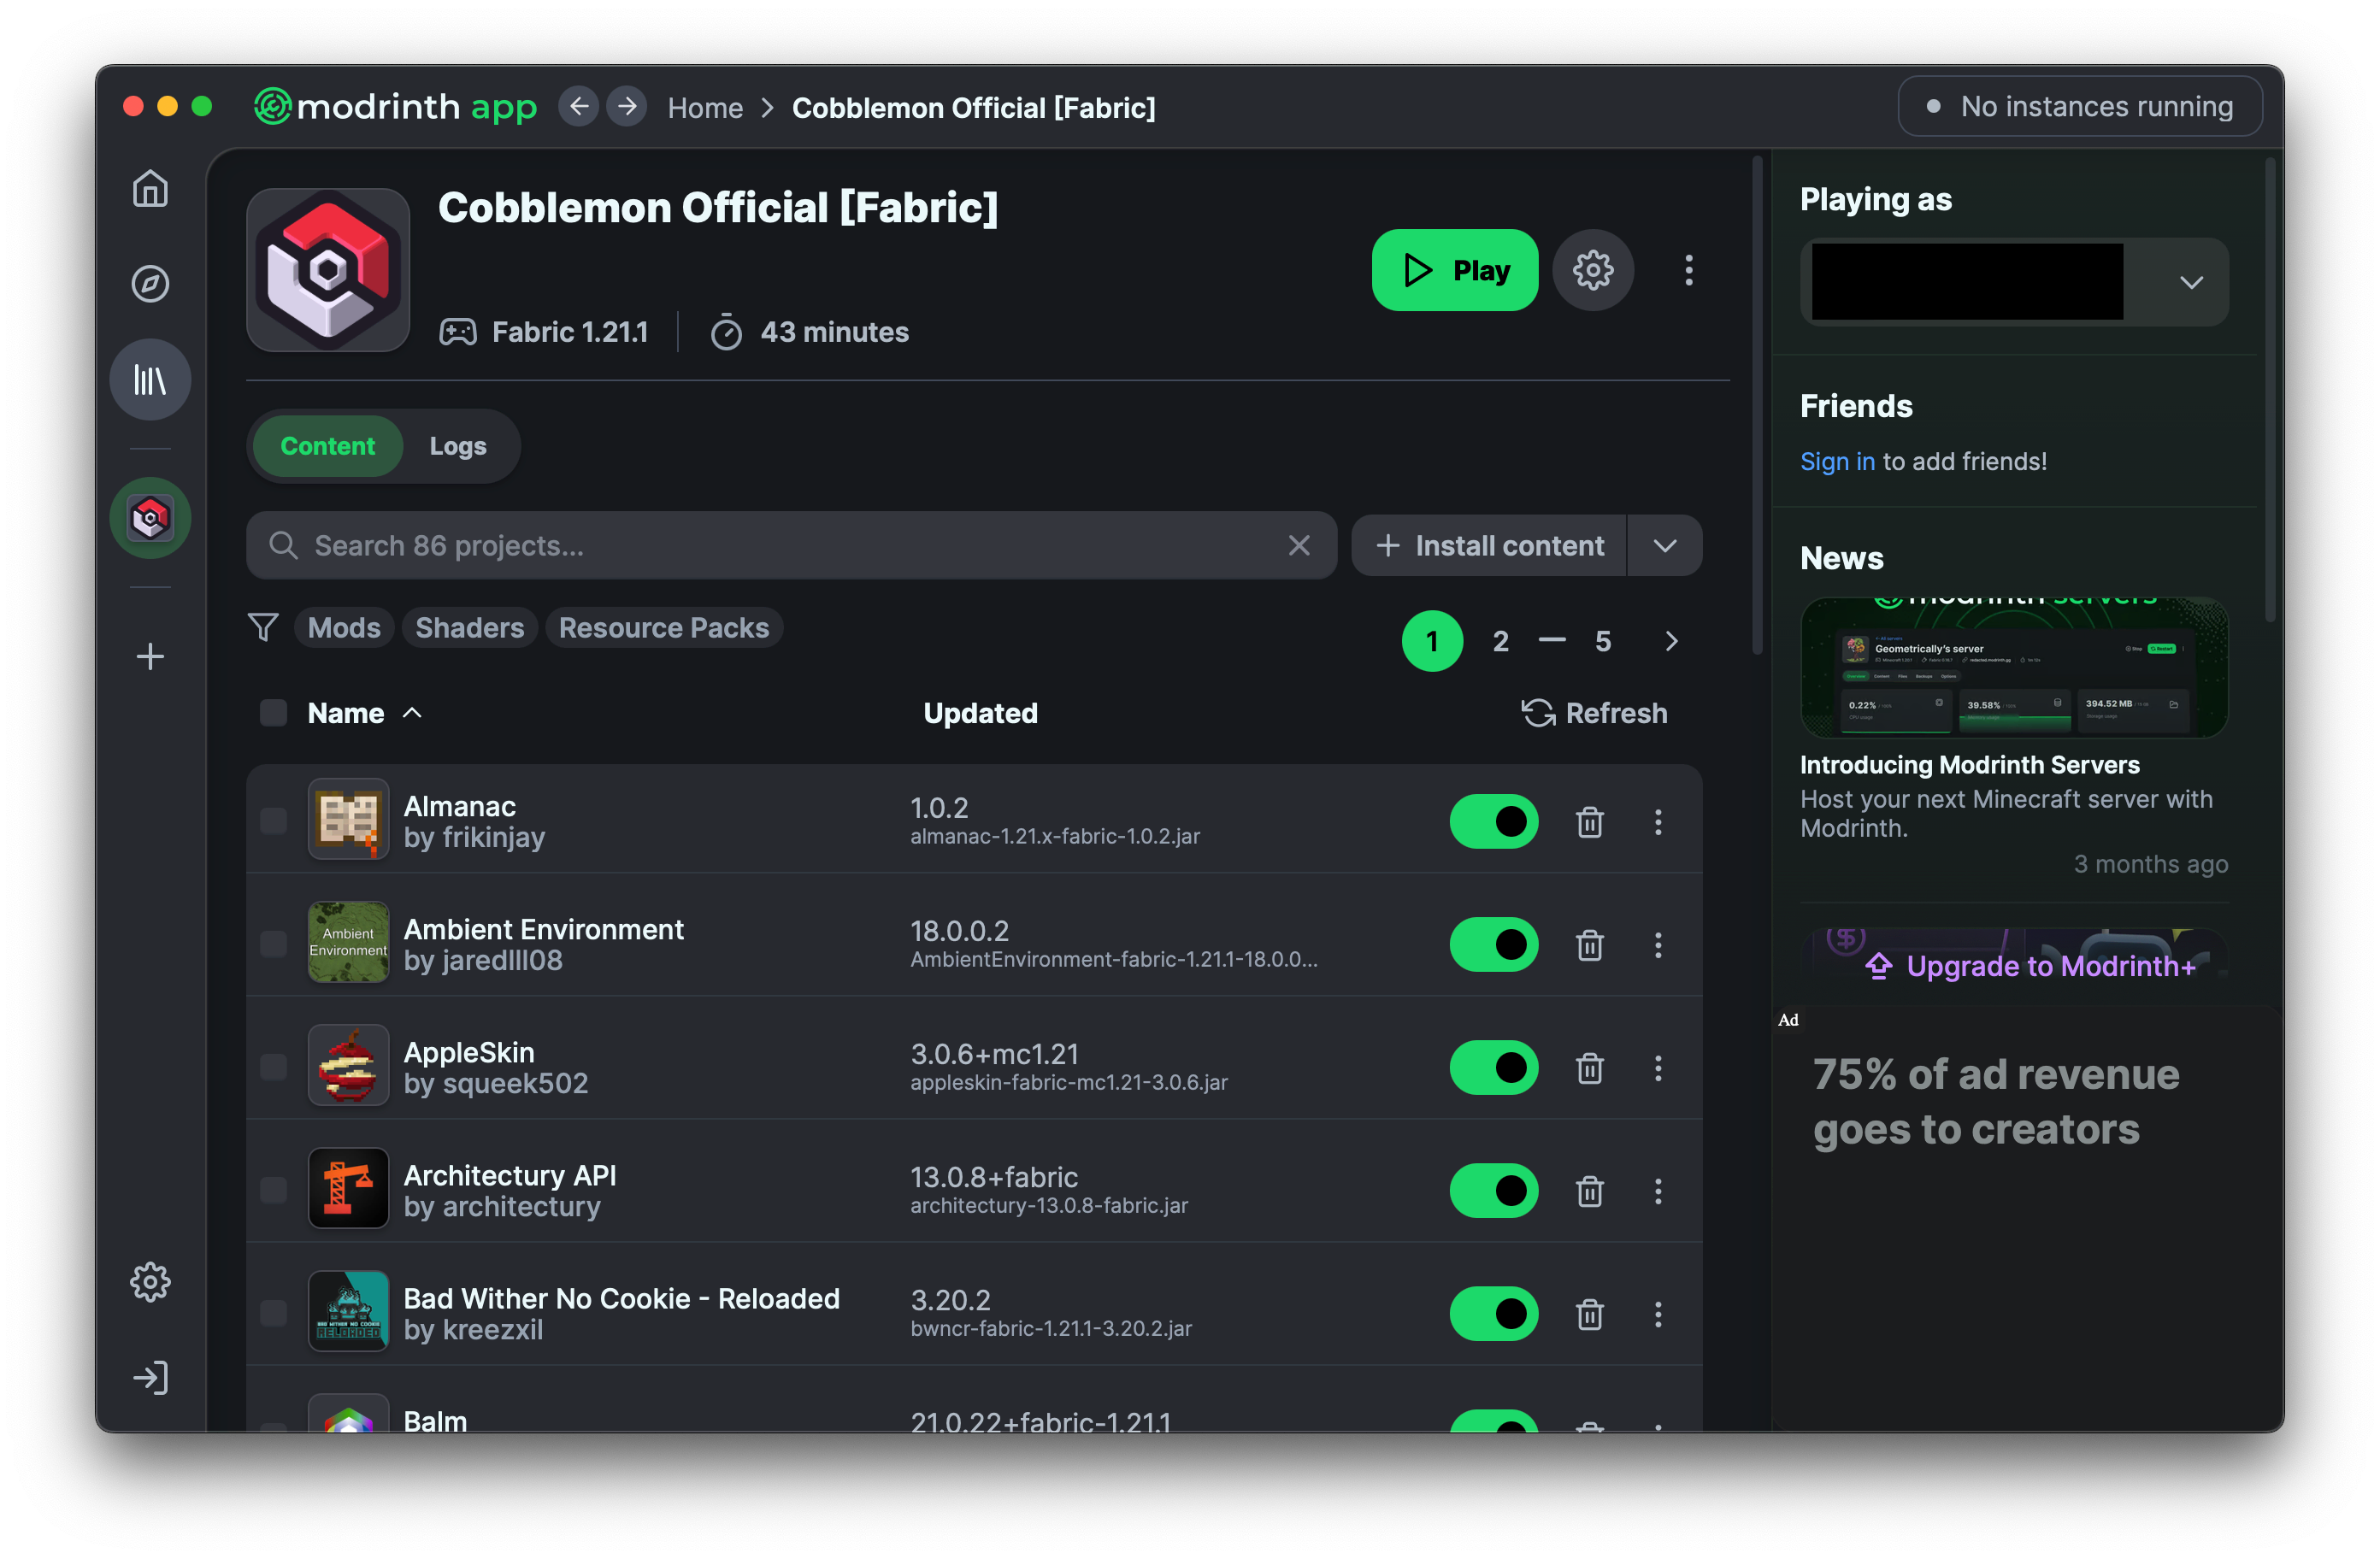
Task: Sort by the Name column header
Action: point(364,713)
